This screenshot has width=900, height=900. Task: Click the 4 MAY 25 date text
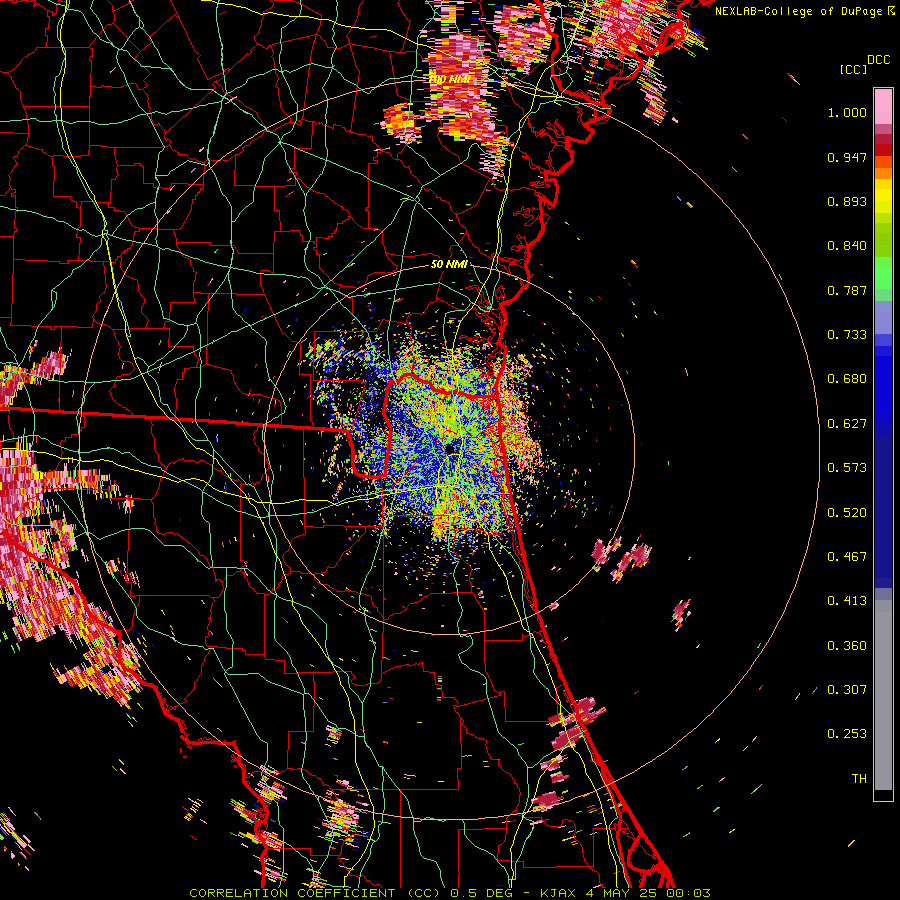coord(624,893)
